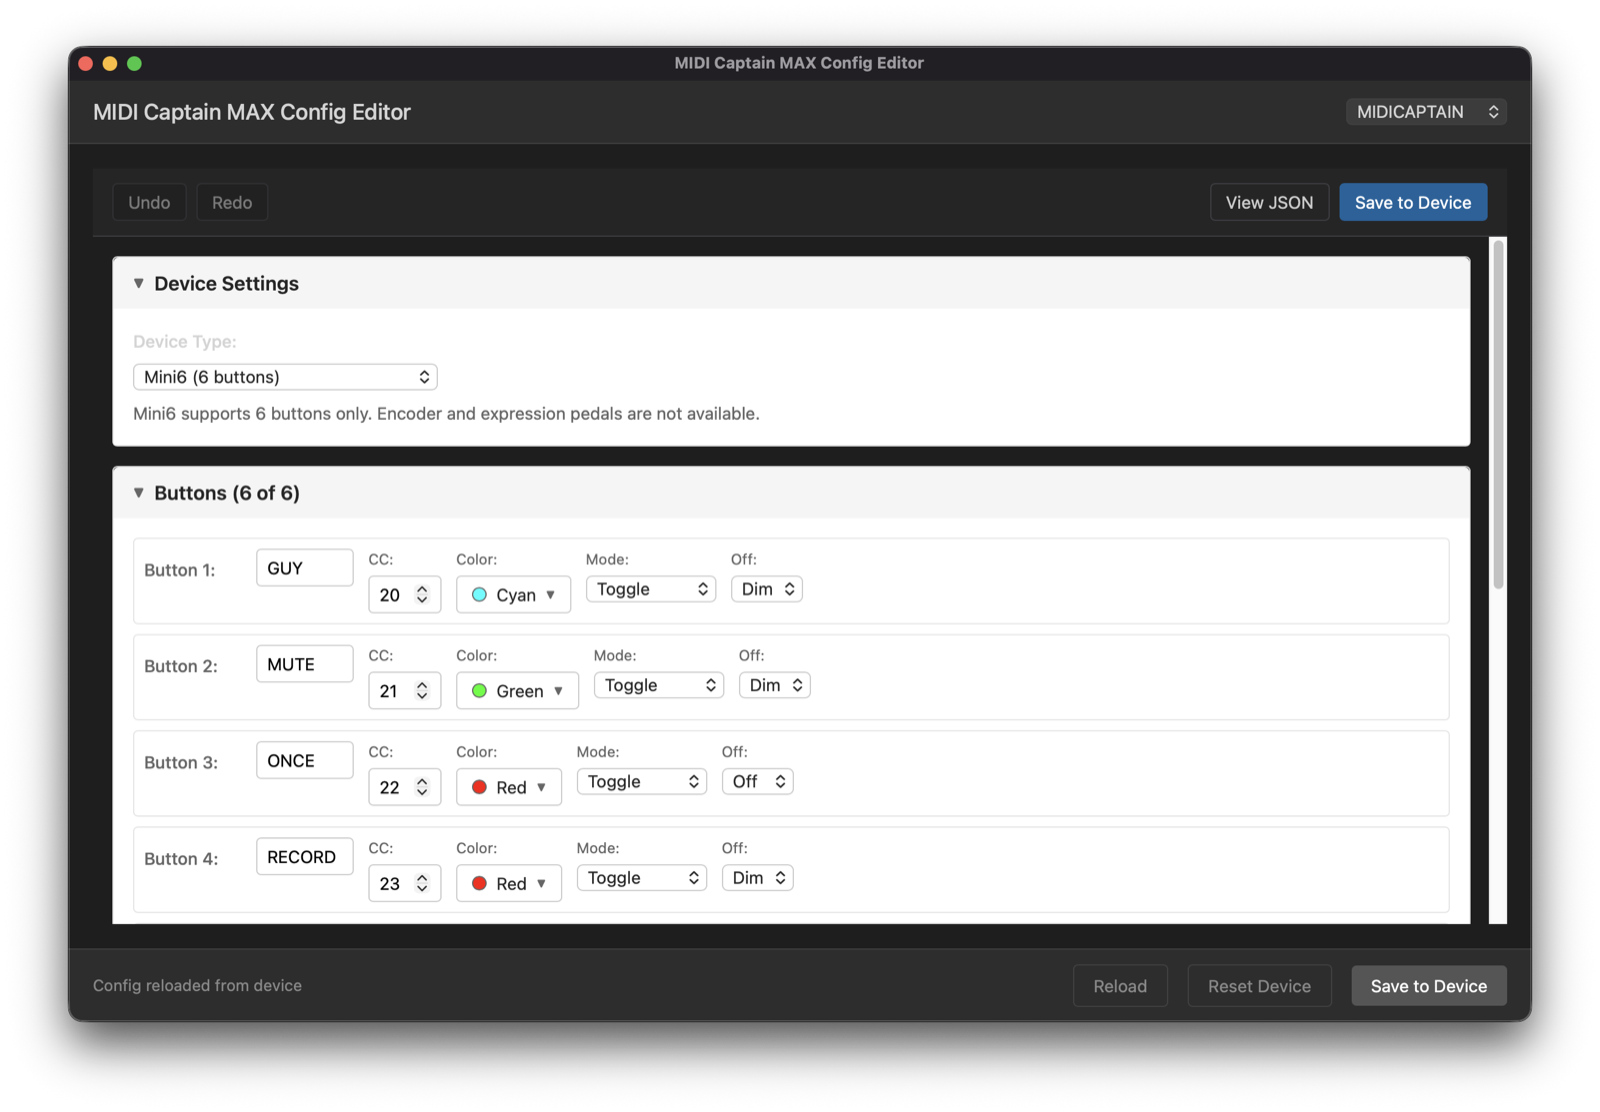Reload the config from the device
Viewport: 1600px width, 1112px height.
click(x=1120, y=986)
